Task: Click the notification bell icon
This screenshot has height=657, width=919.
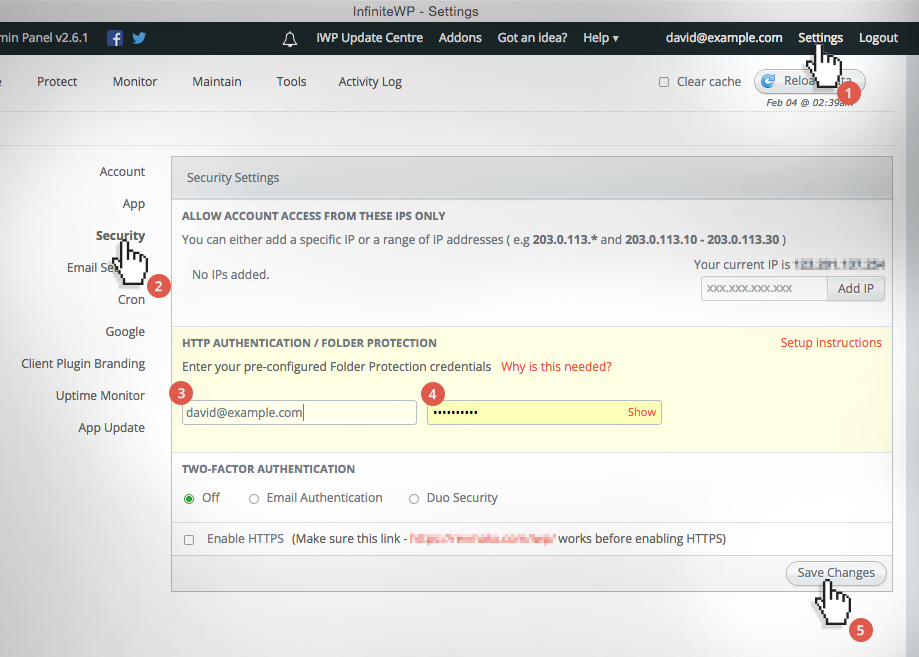Action: coord(289,38)
